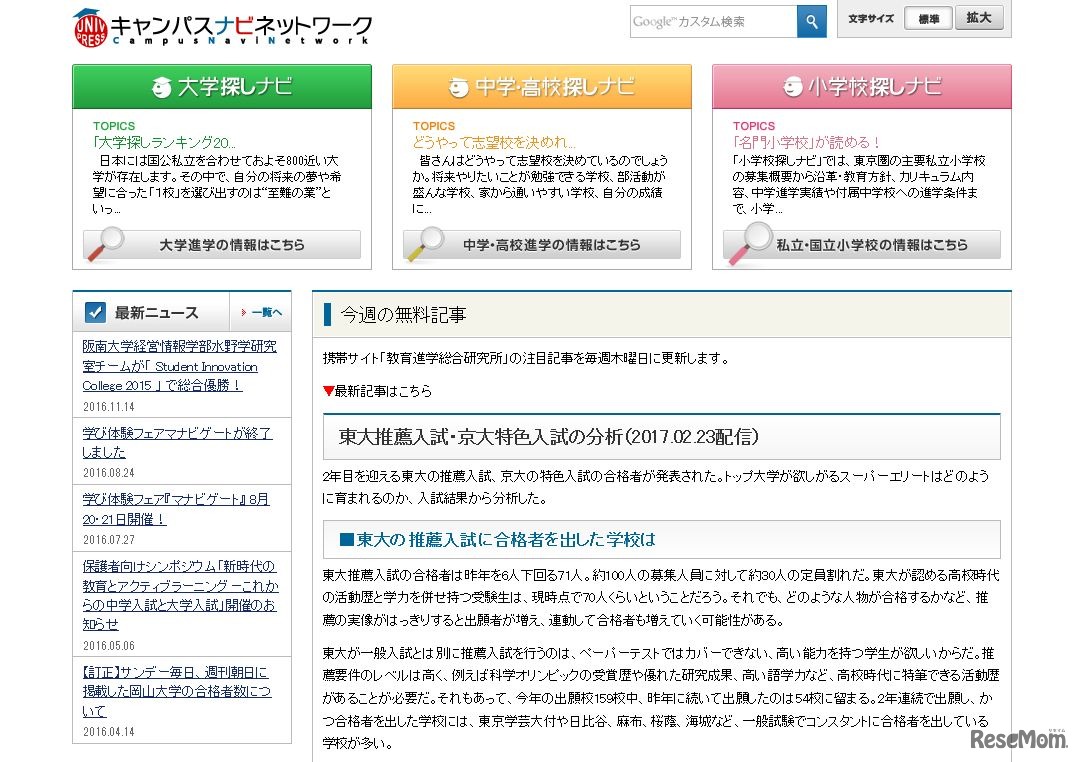Select the 拡大 text size option
Screen dimensions: 1081x762
[979, 18]
